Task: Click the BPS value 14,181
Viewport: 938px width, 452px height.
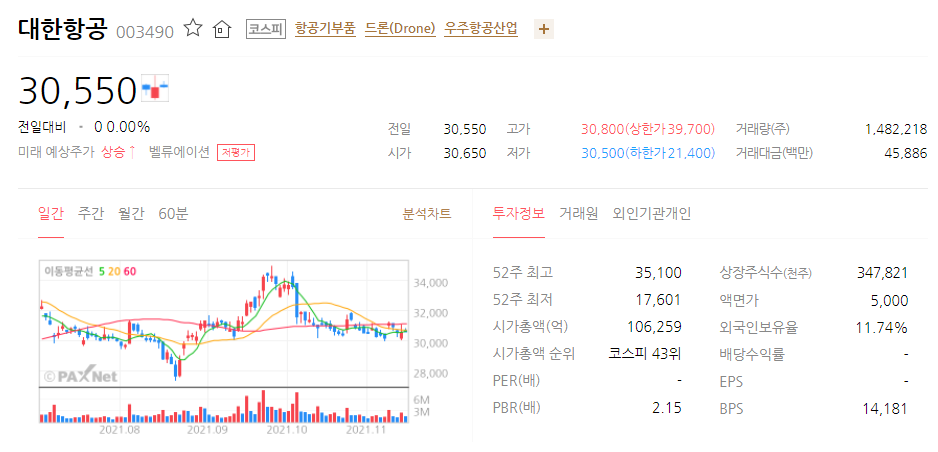Action: point(885,409)
